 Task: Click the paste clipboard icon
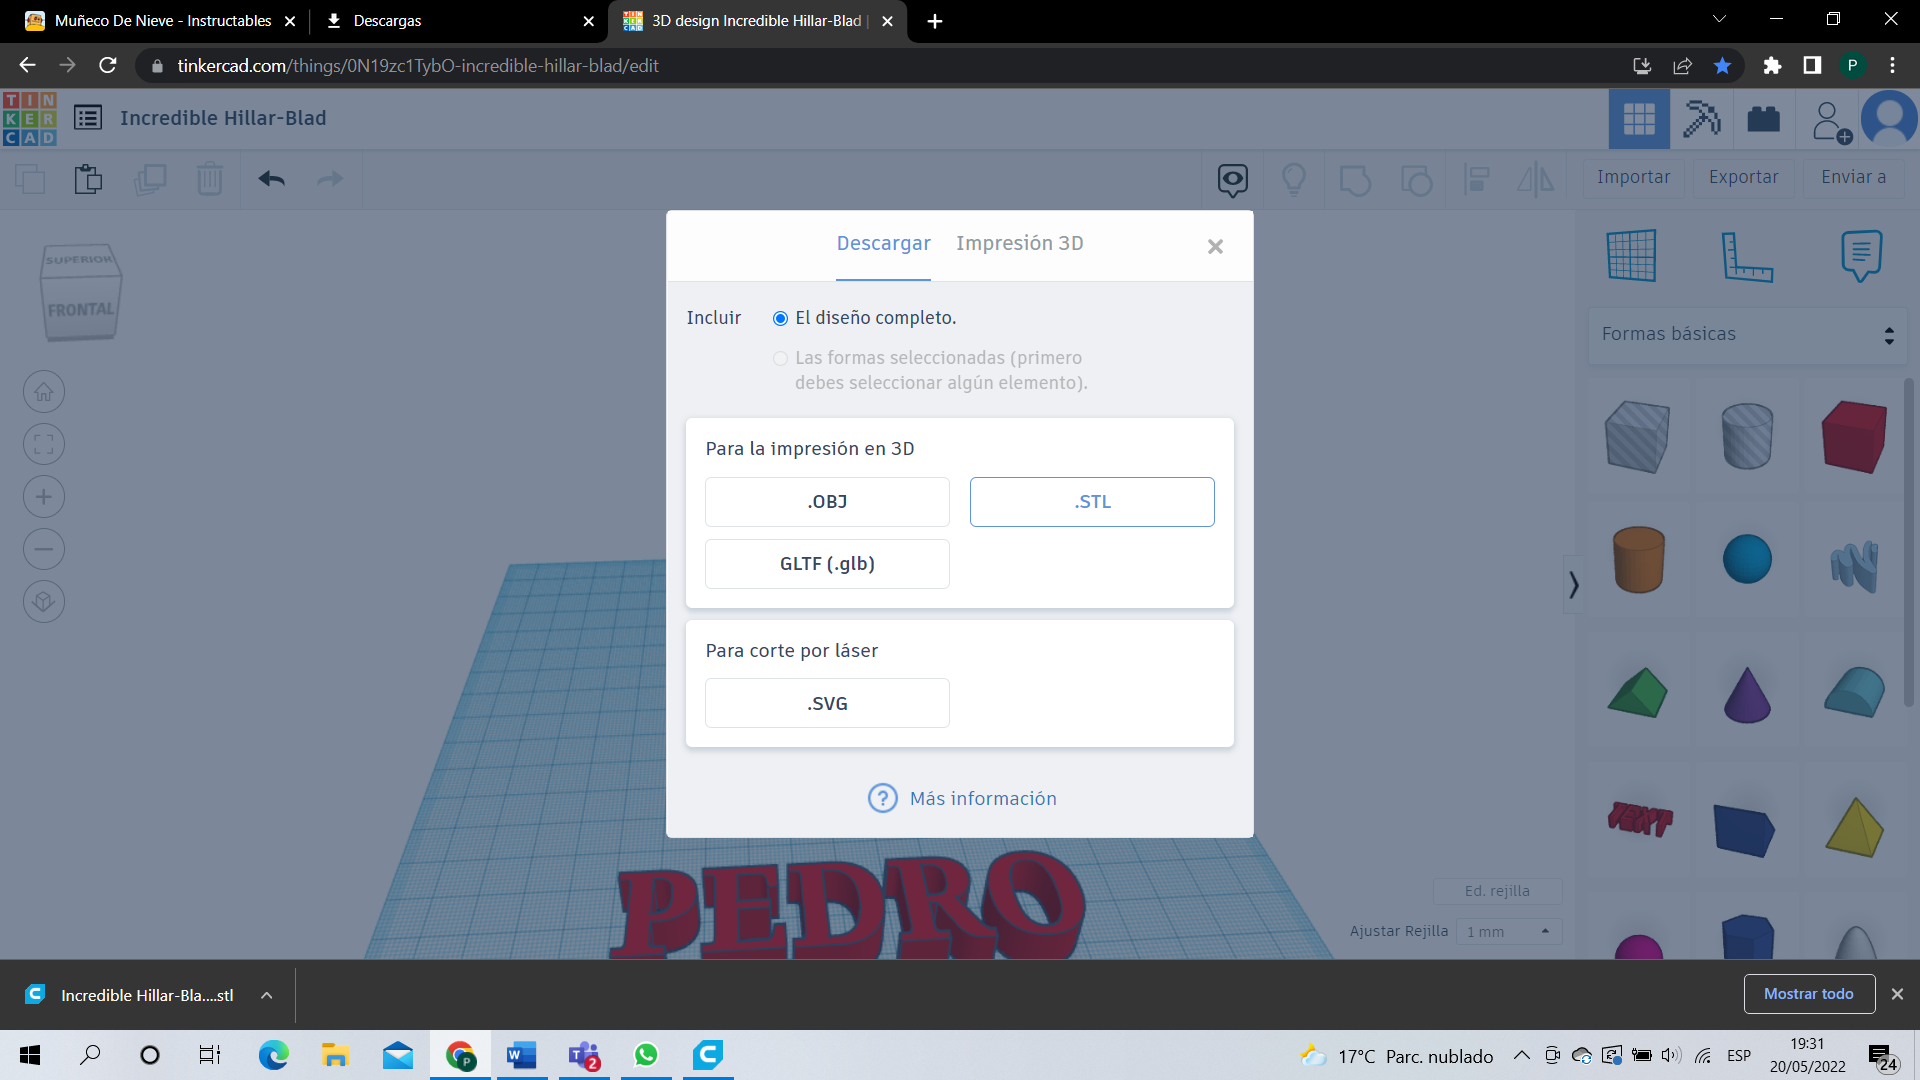(88, 179)
